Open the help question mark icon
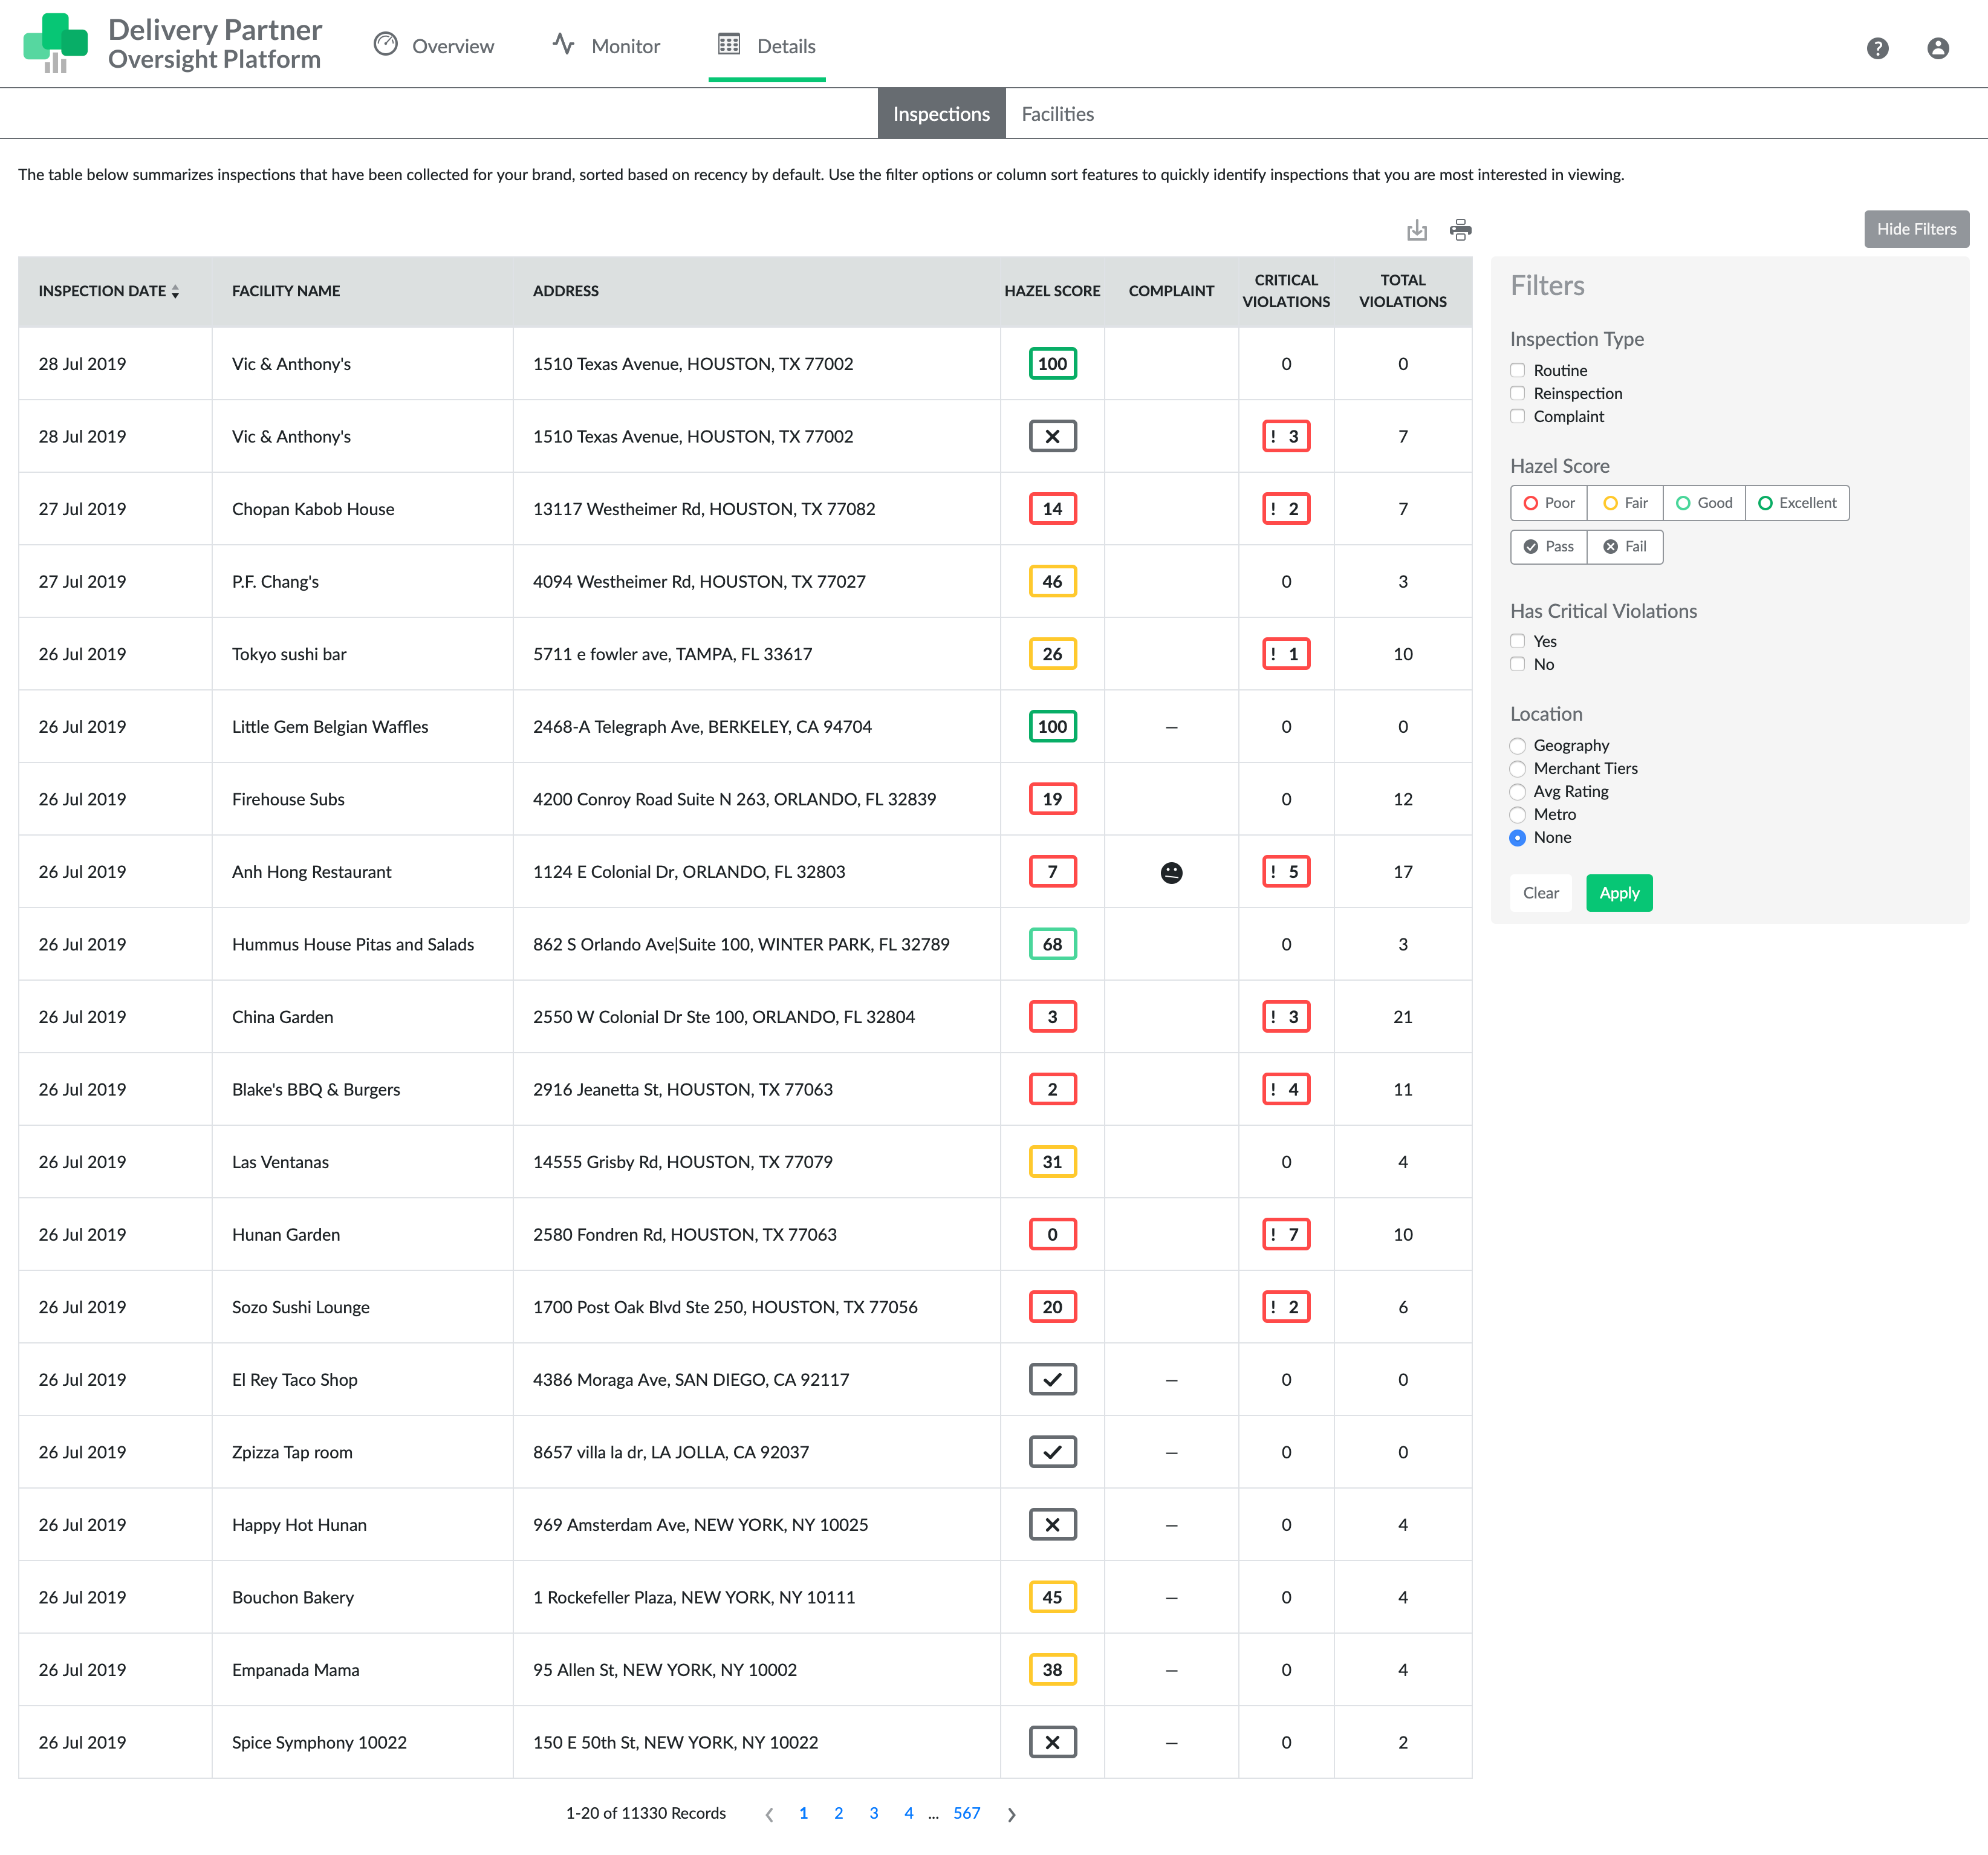 (x=1877, y=48)
